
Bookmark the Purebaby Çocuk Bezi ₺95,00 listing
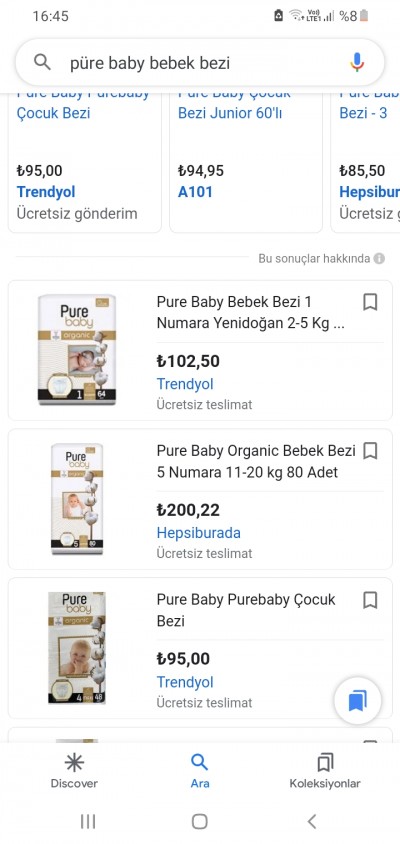pyautogui.click(x=370, y=600)
